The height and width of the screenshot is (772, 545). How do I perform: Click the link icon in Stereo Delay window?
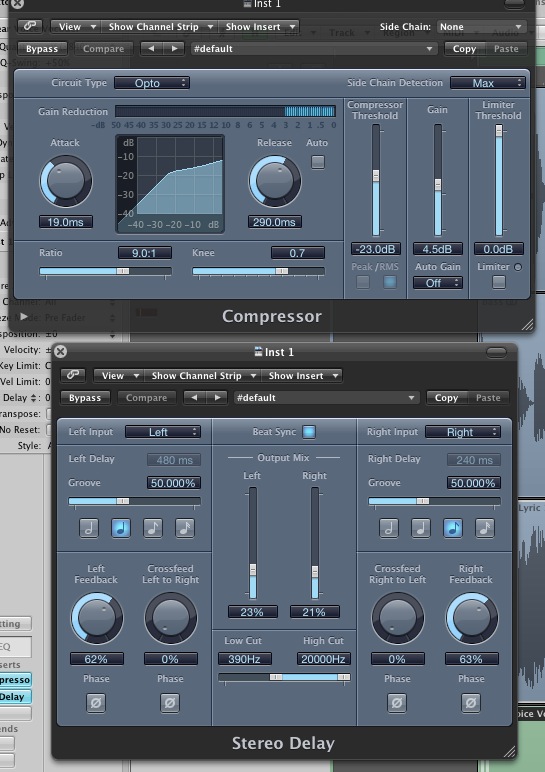point(73,375)
